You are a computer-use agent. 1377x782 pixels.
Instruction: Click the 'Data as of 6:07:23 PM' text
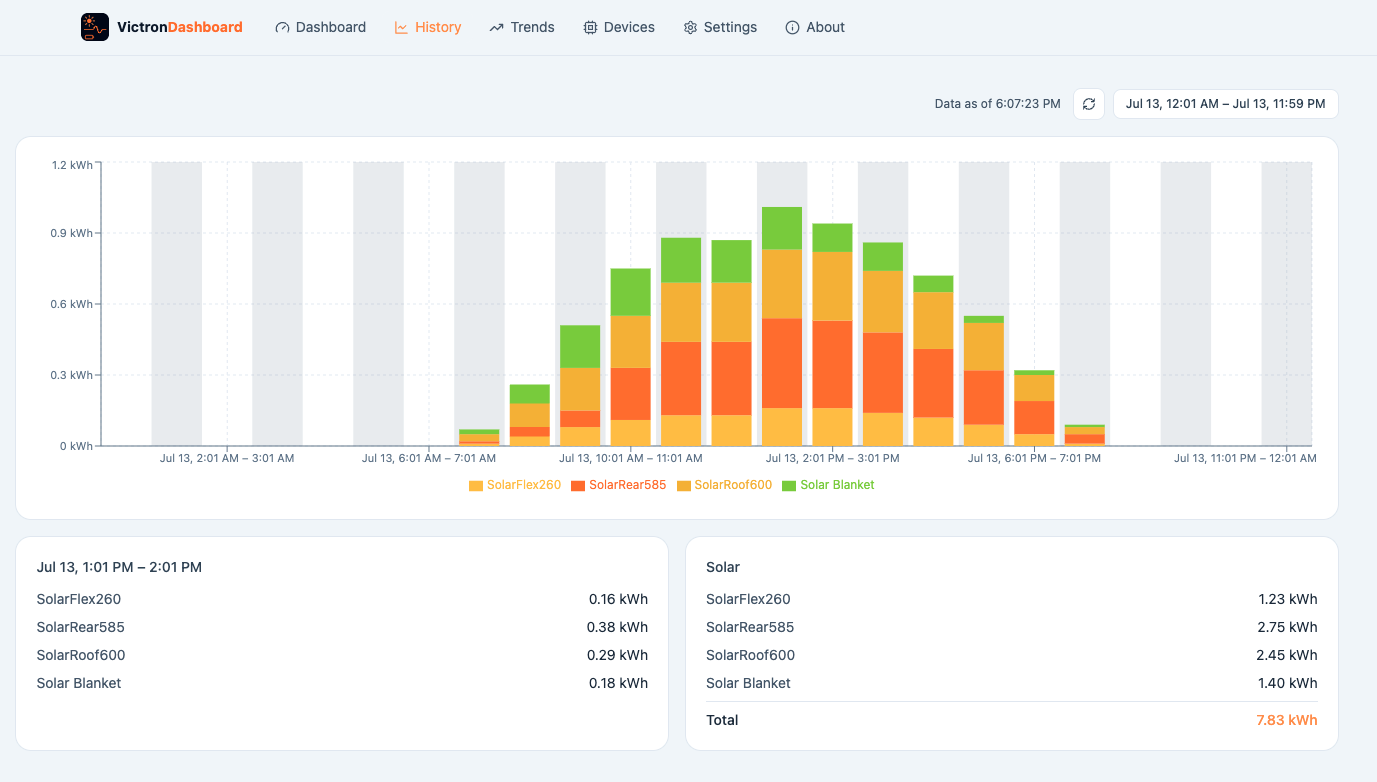point(997,104)
